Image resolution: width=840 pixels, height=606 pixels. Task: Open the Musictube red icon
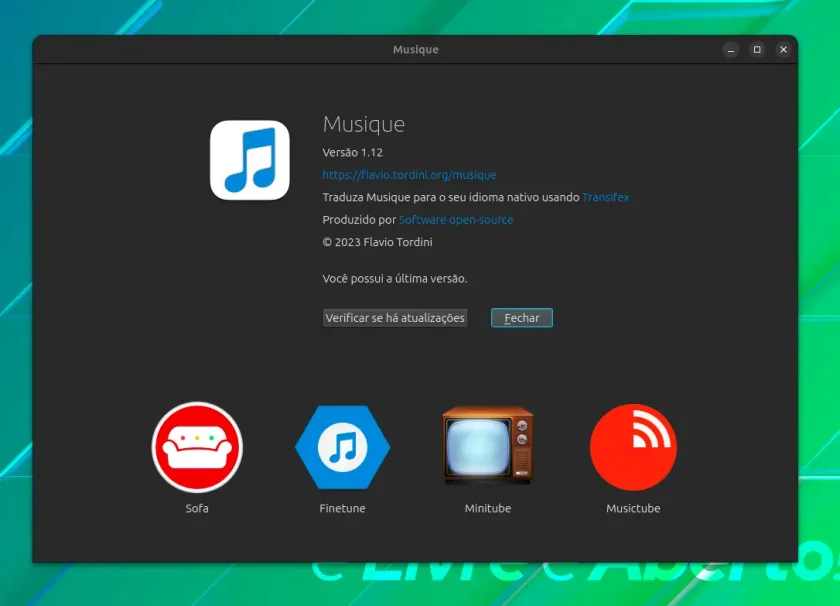pos(633,447)
